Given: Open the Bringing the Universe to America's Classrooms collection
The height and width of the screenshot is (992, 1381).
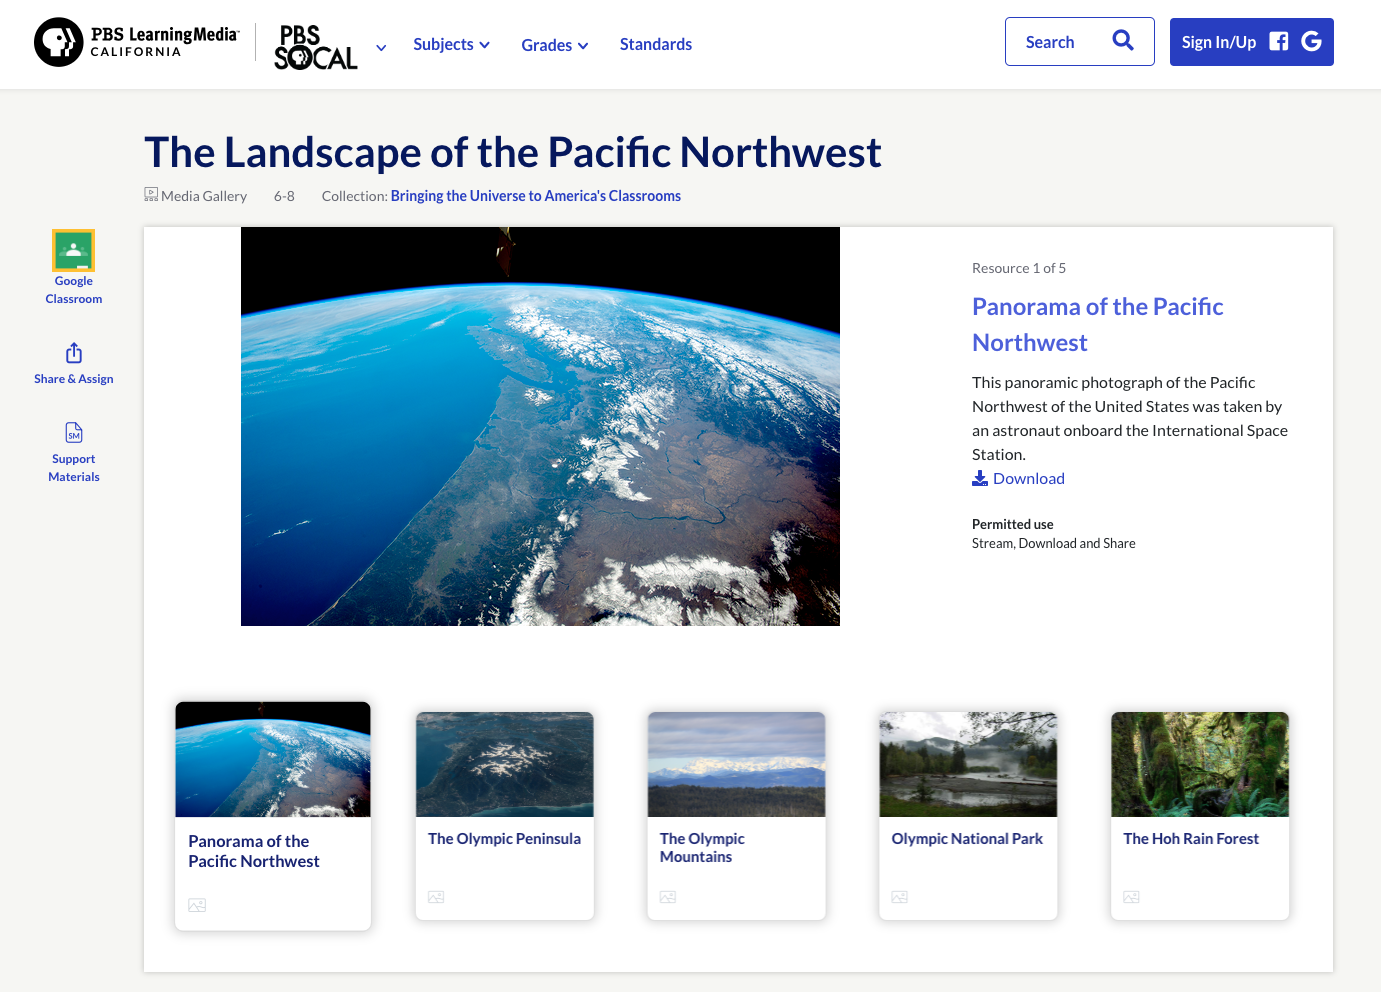Looking at the screenshot, I should tap(535, 195).
